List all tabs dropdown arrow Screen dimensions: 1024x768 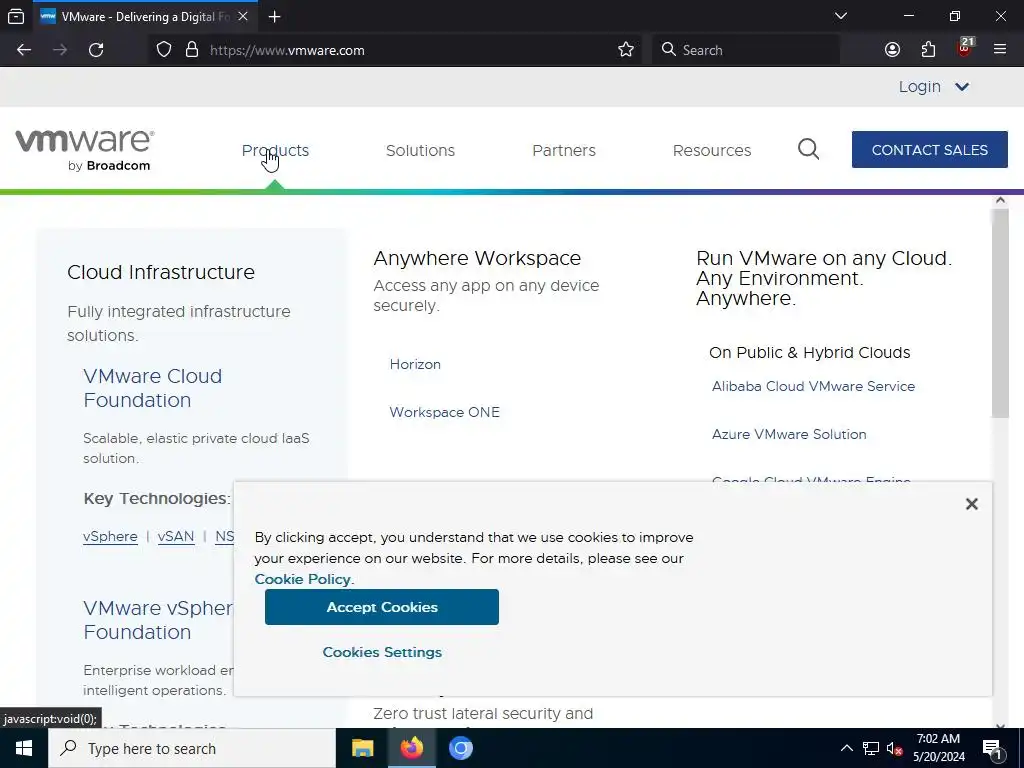pos(841,16)
